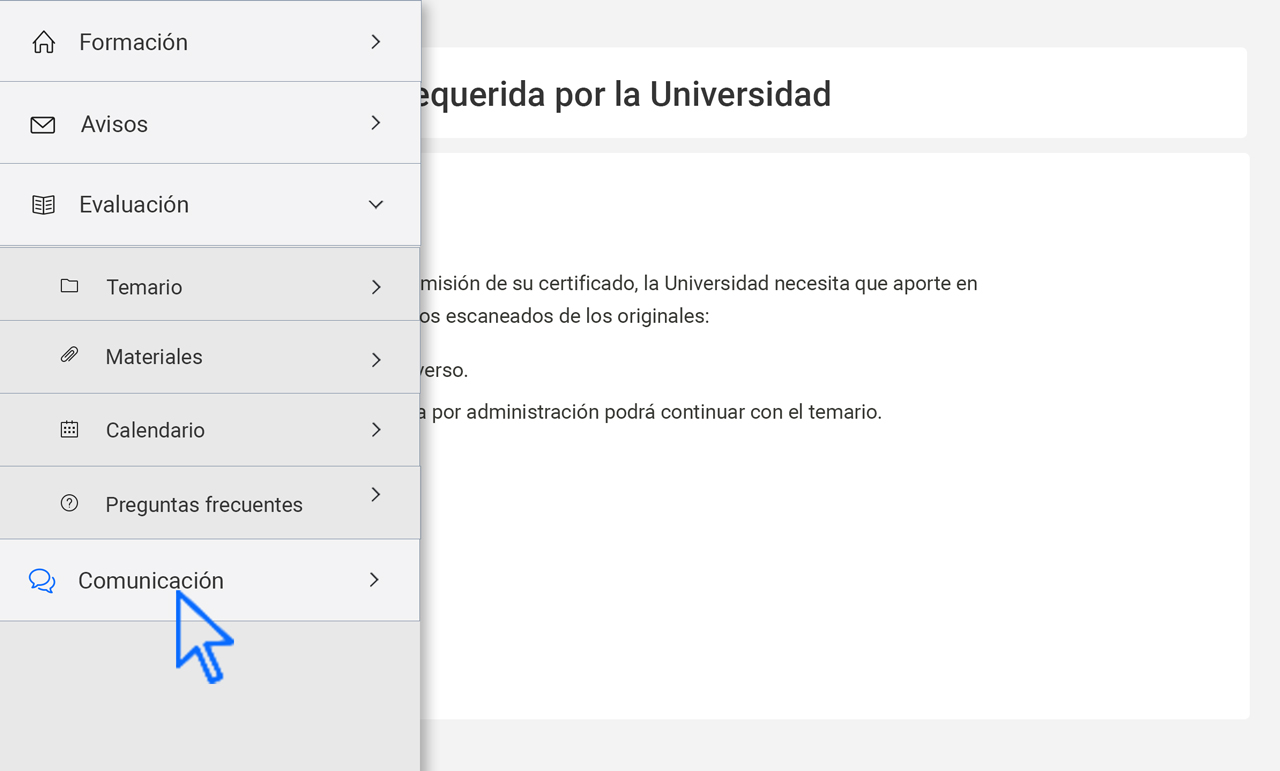Viewport: 1280px width, 771px height.
Task: Click the question mark icon beside Preguntas frecuentes
Action: (x=69, y=503)
